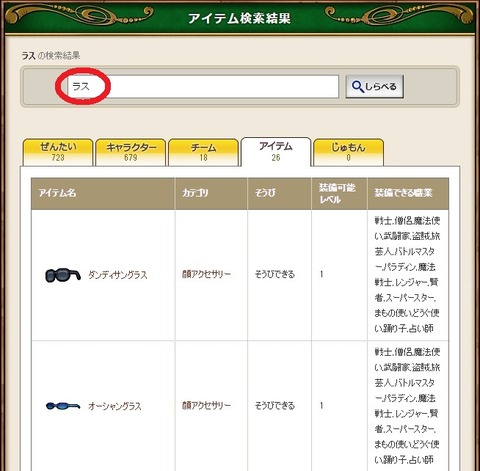Open the オーシャングラス item link
Image resolution: width=480 pixels, height=471 pixels.
[x=115, y=406]
